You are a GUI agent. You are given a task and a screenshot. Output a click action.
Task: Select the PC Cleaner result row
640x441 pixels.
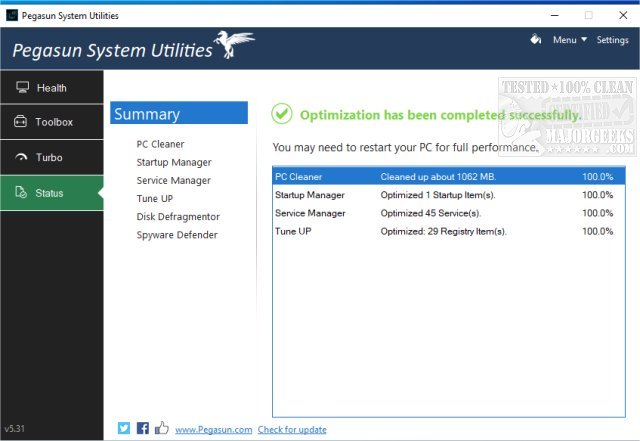coord(449,176)
